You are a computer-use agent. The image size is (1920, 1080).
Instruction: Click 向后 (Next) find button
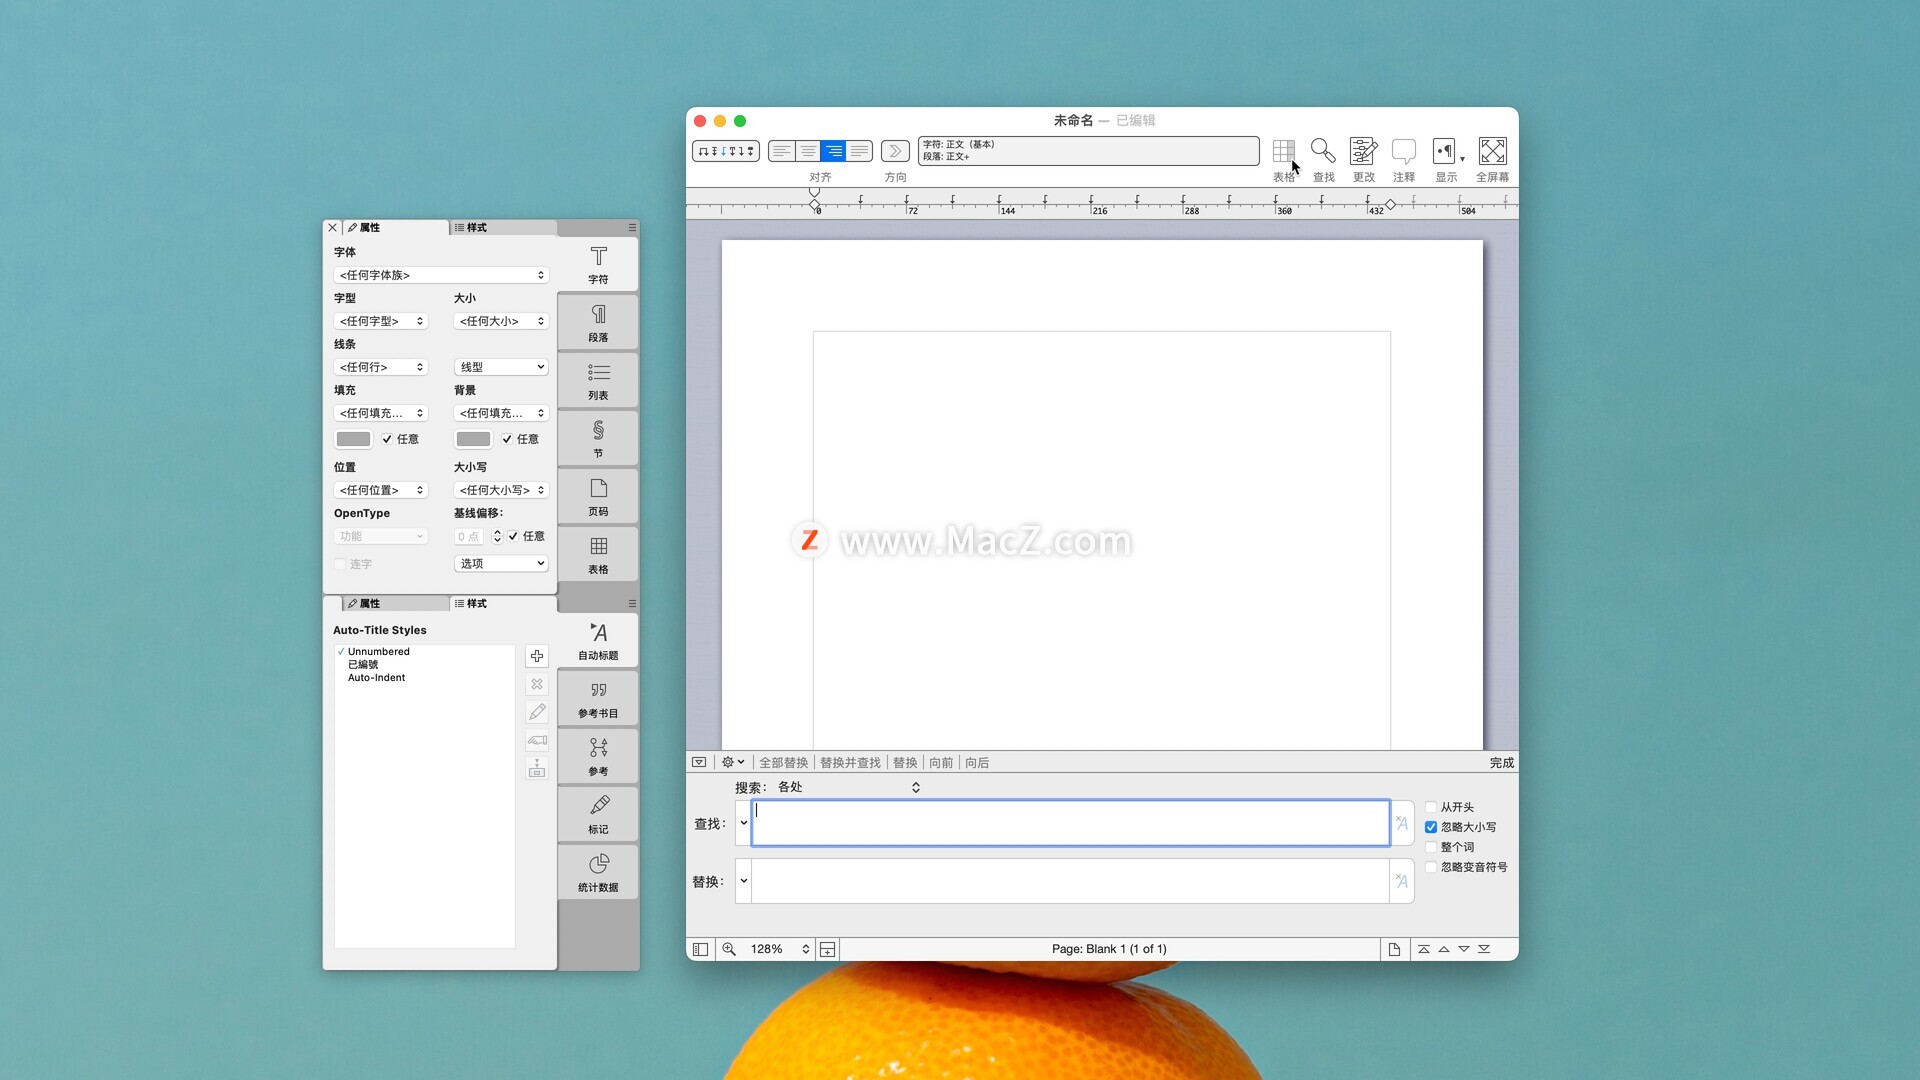click(977, 763)
